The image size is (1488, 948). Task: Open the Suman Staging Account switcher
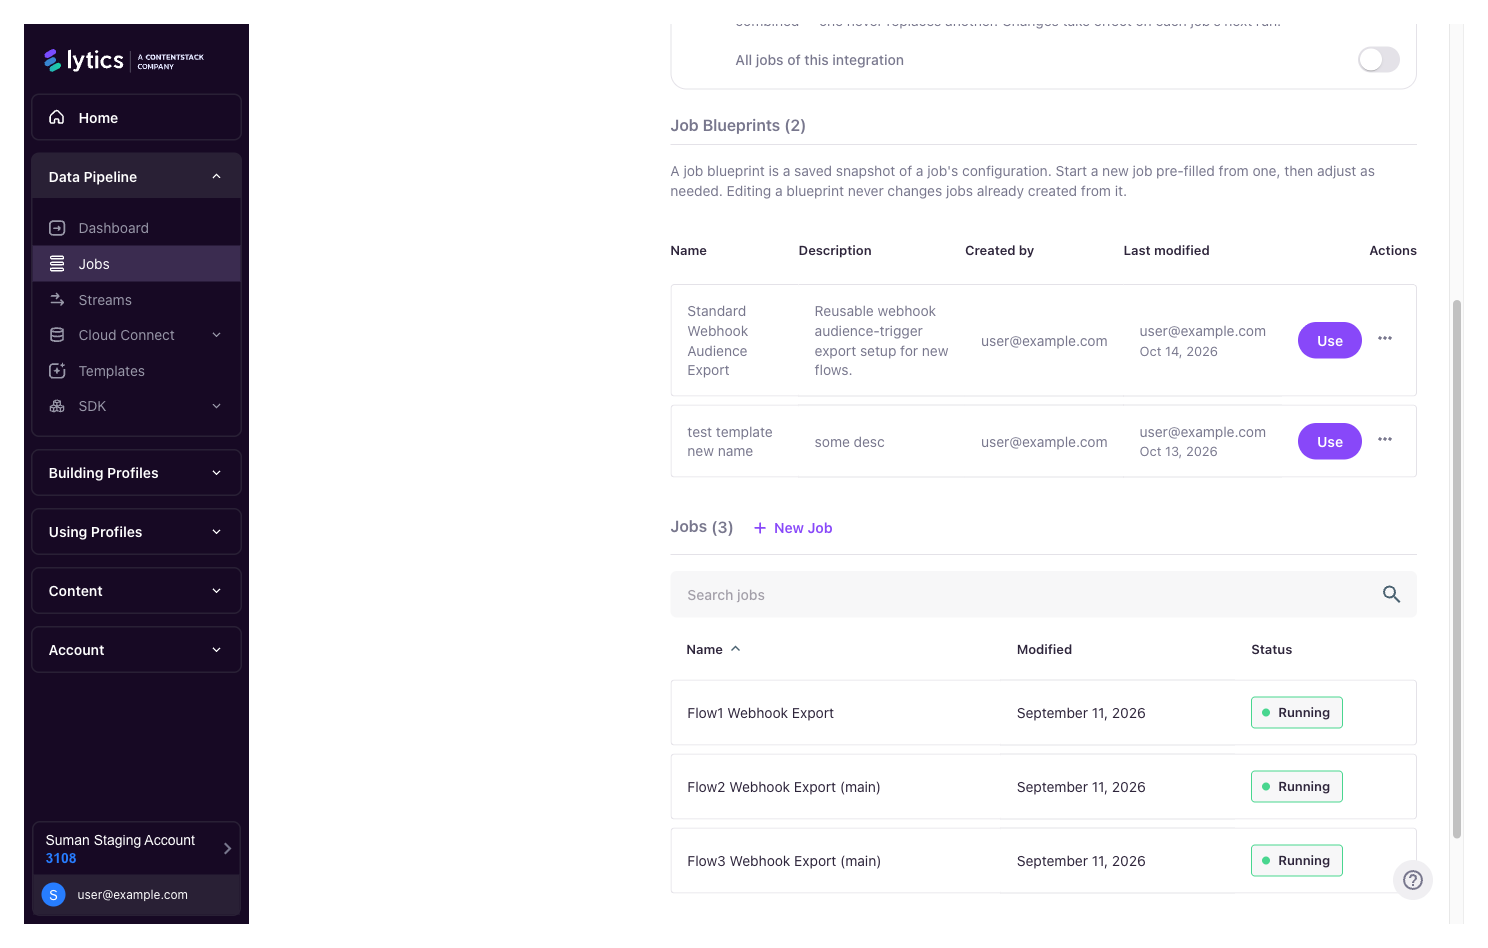click(x=136, y=849)
